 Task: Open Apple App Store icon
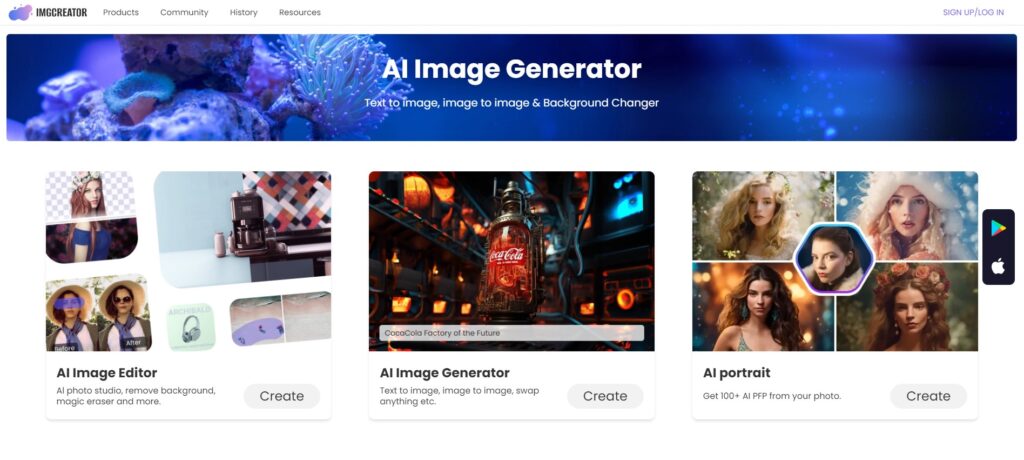tap(998, 266)
